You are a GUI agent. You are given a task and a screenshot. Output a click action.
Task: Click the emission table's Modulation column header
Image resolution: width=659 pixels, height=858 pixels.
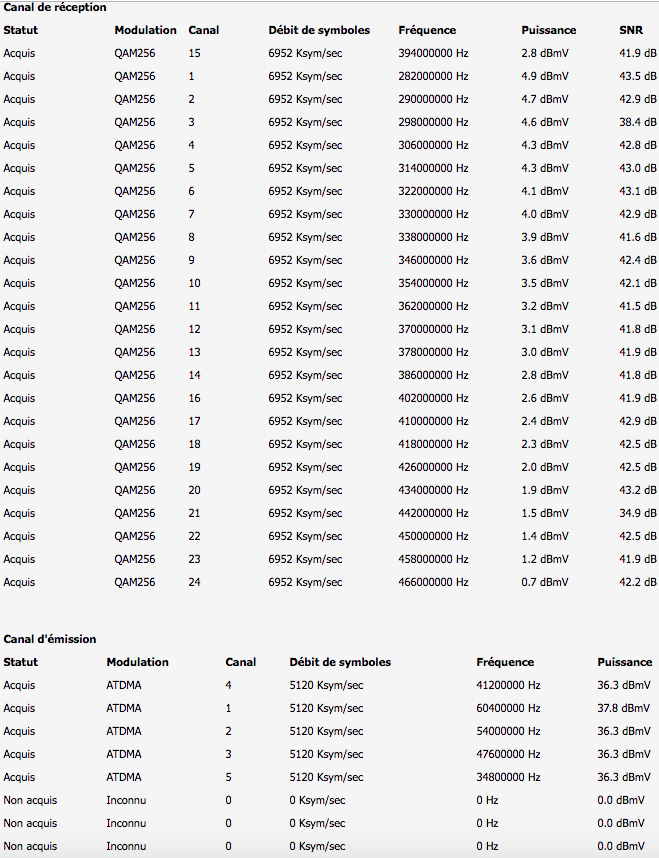(137, 662)
